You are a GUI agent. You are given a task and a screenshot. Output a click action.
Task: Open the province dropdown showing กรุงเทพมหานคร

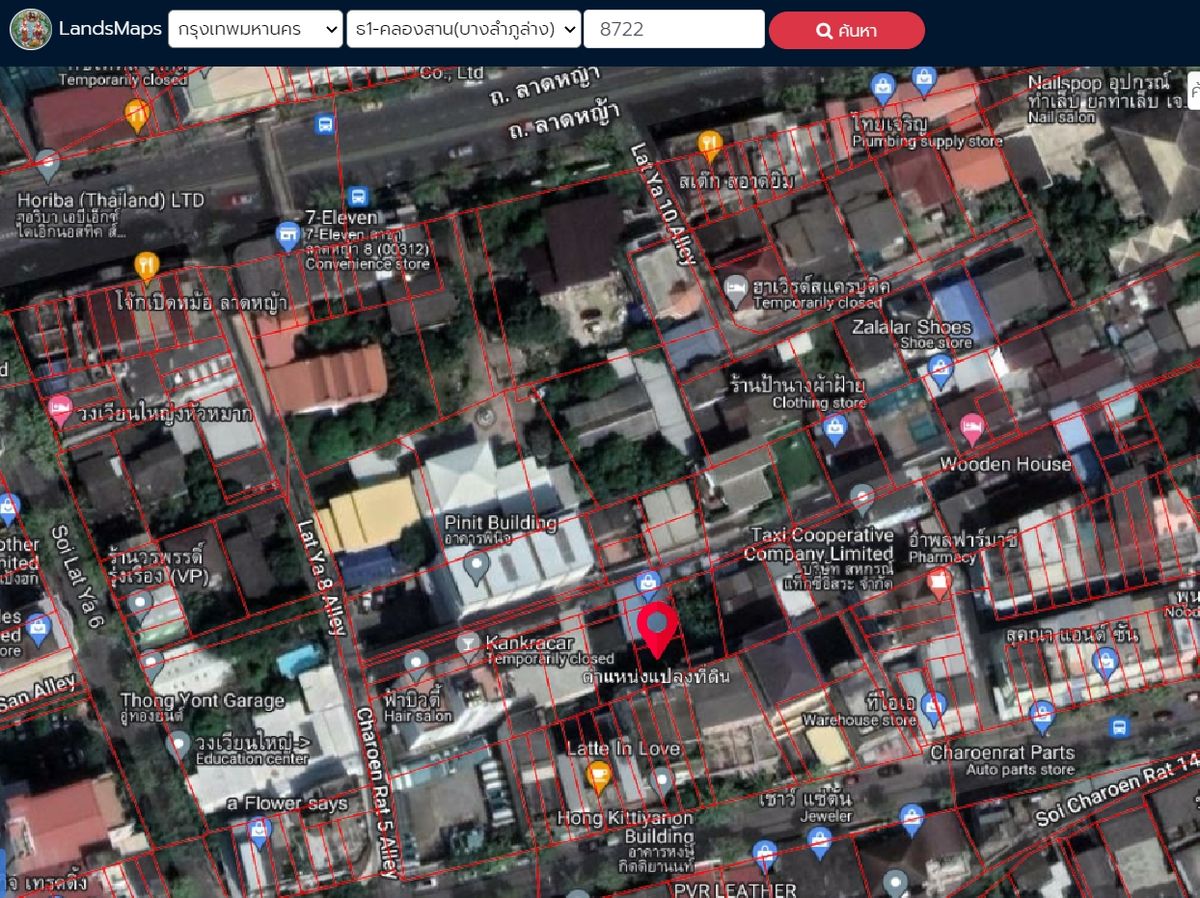(x=256, y=29)
